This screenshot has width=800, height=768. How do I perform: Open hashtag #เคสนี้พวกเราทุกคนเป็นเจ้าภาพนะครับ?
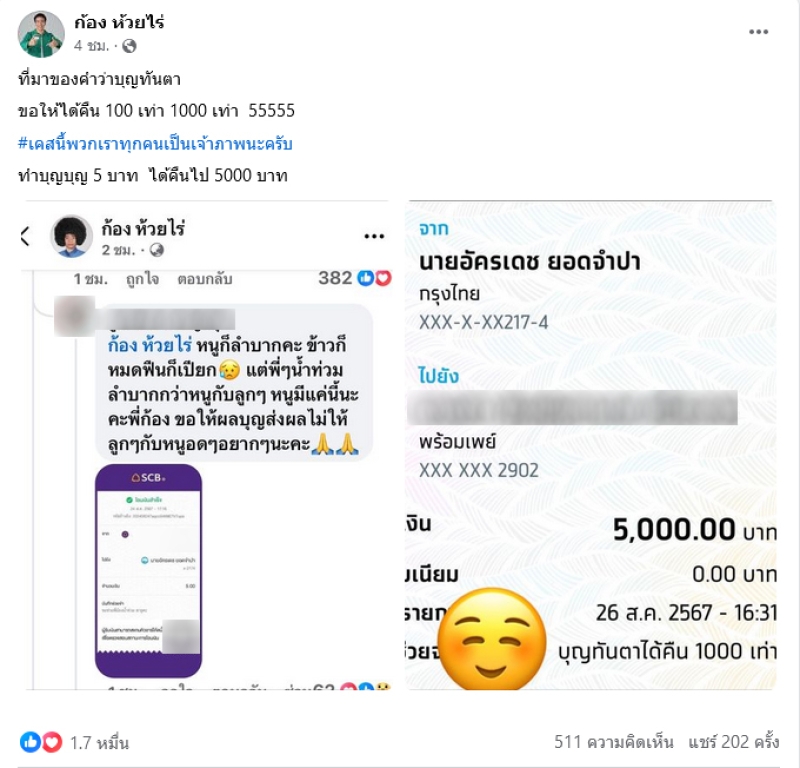tap(155, 144)
